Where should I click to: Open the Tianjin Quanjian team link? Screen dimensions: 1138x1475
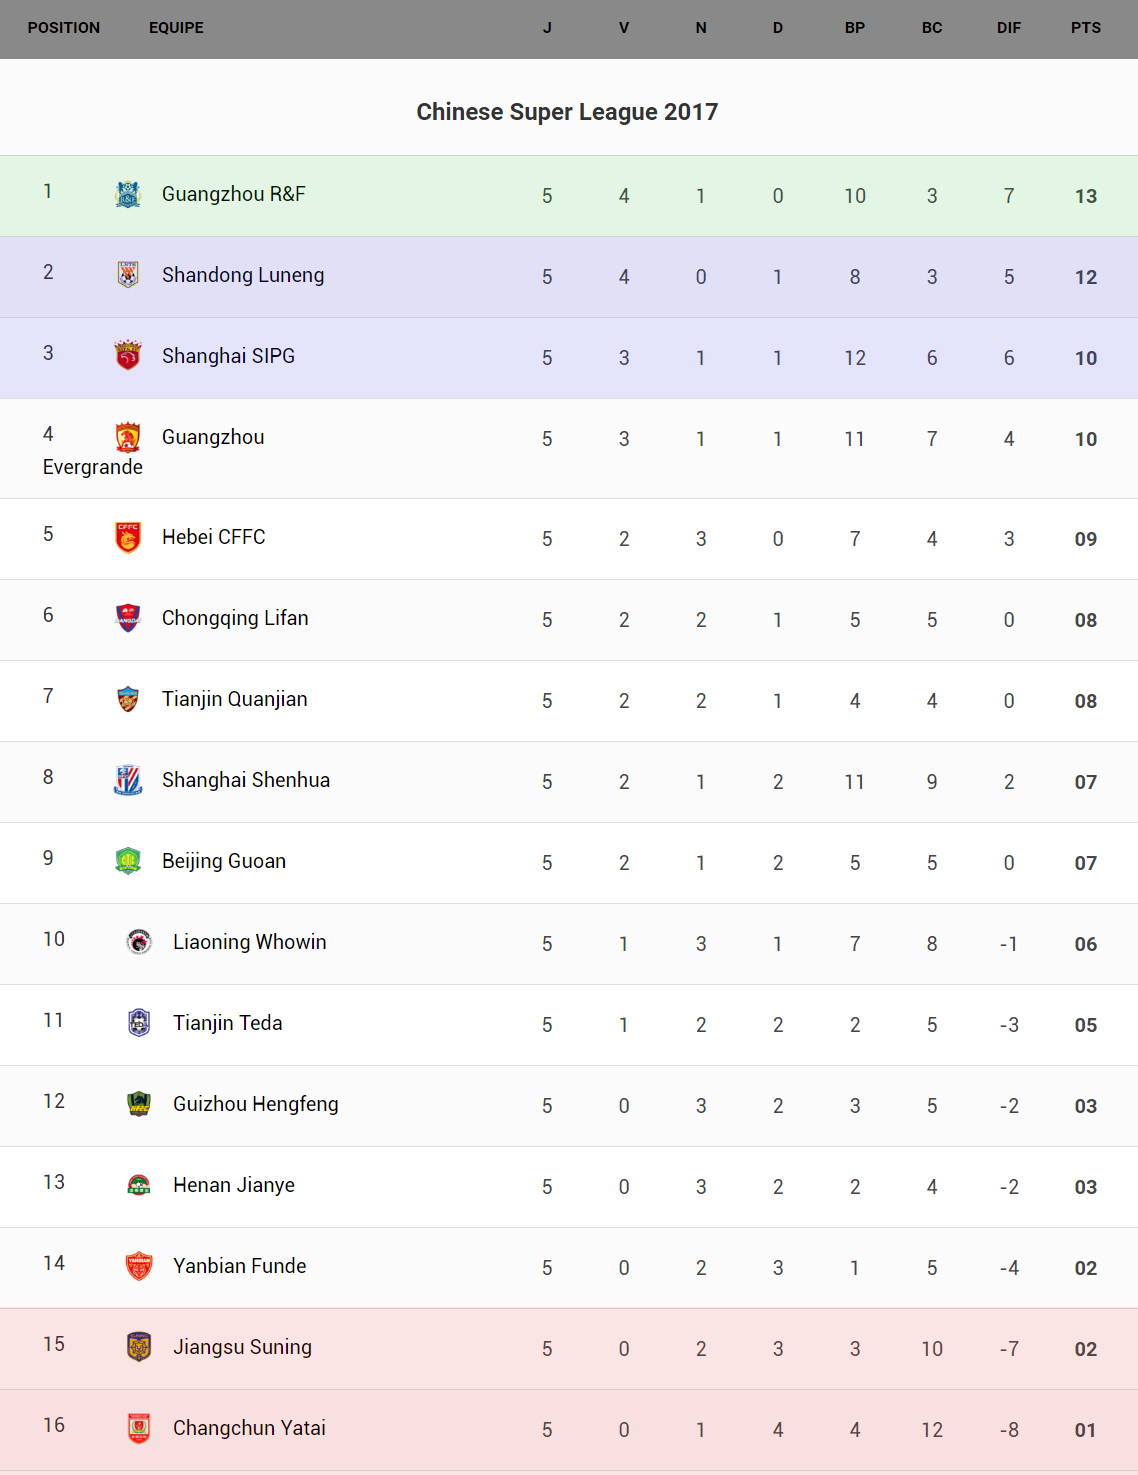click(234, 699)
